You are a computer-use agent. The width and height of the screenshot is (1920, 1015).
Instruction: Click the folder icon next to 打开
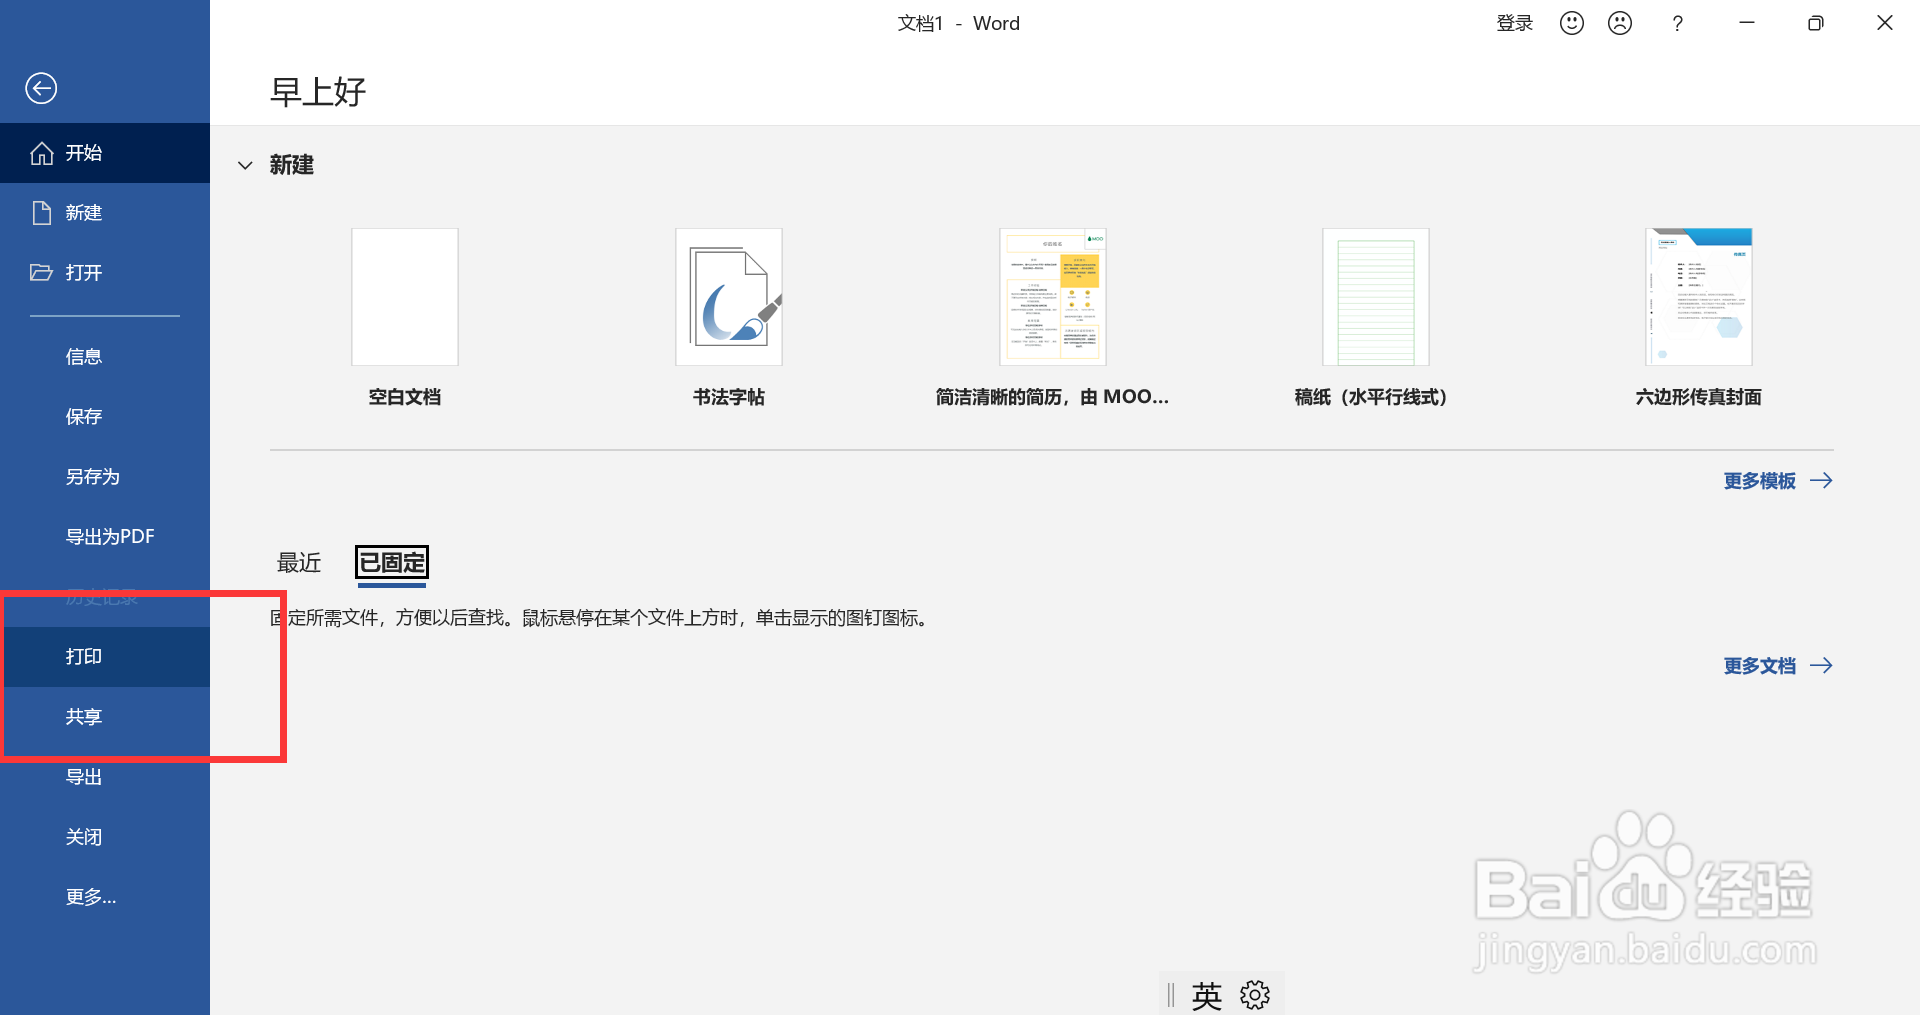pyautogui.click(x=41, y=272)
